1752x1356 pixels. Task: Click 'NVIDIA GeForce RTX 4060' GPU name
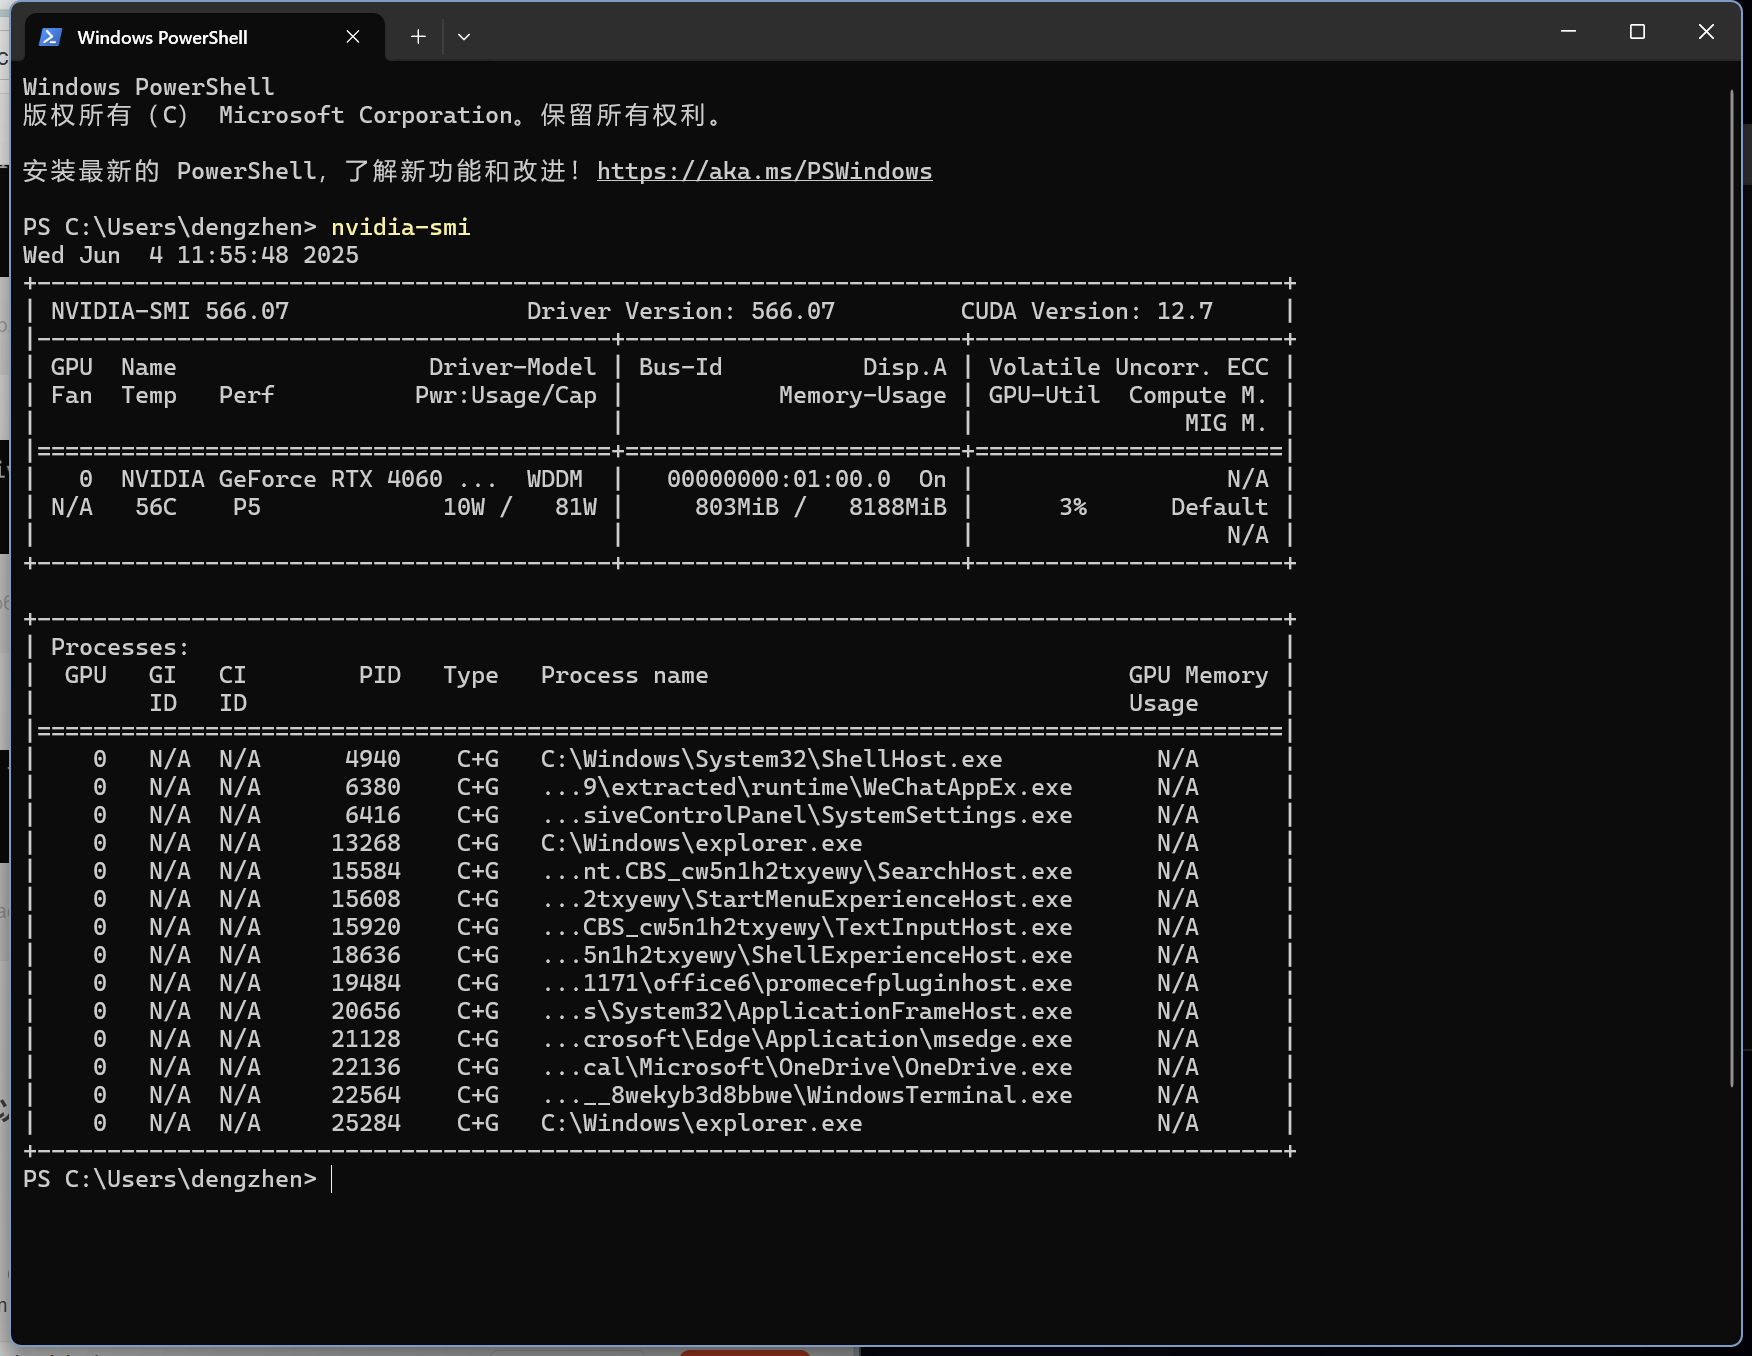point(282,479)
